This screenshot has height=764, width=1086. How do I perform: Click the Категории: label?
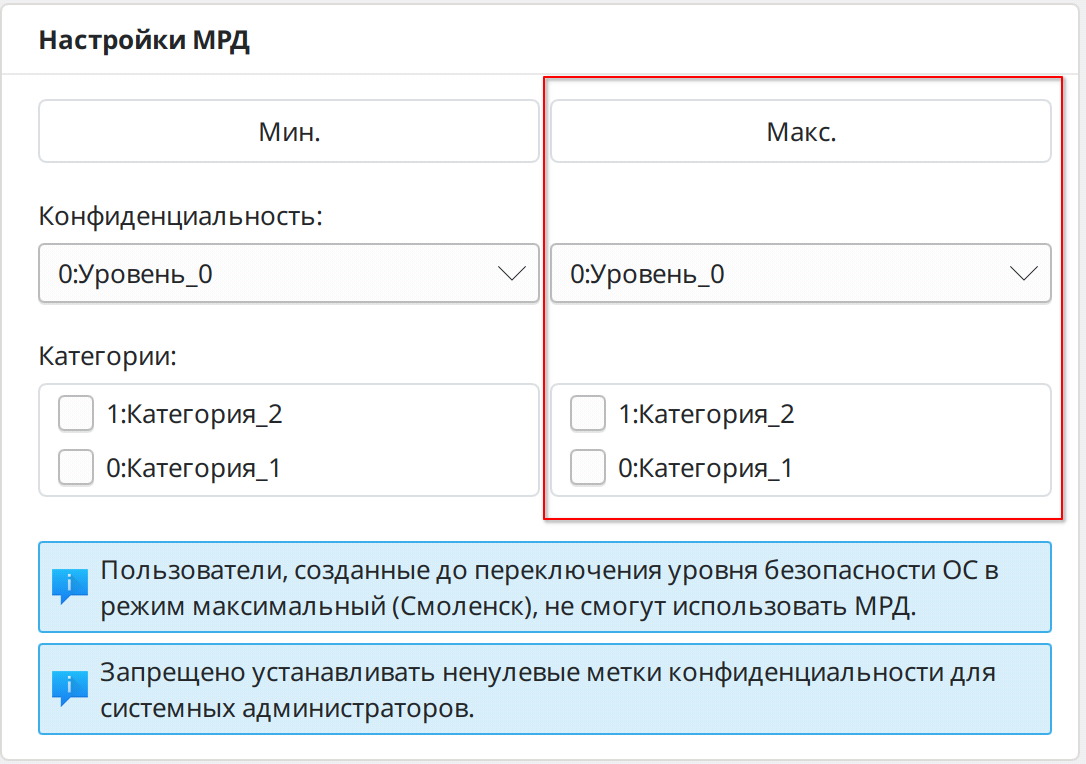click(x=108, y=356)
